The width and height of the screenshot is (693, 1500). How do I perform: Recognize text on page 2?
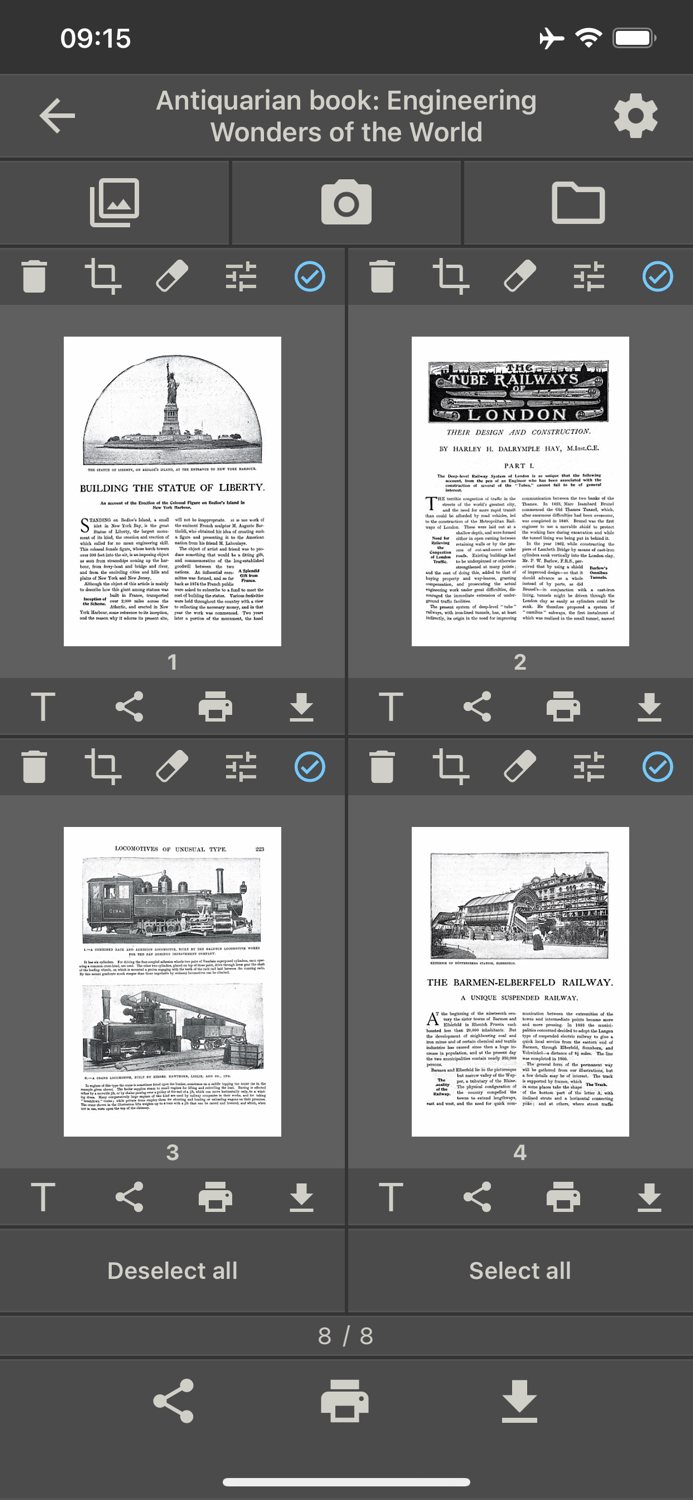point(391,707)
